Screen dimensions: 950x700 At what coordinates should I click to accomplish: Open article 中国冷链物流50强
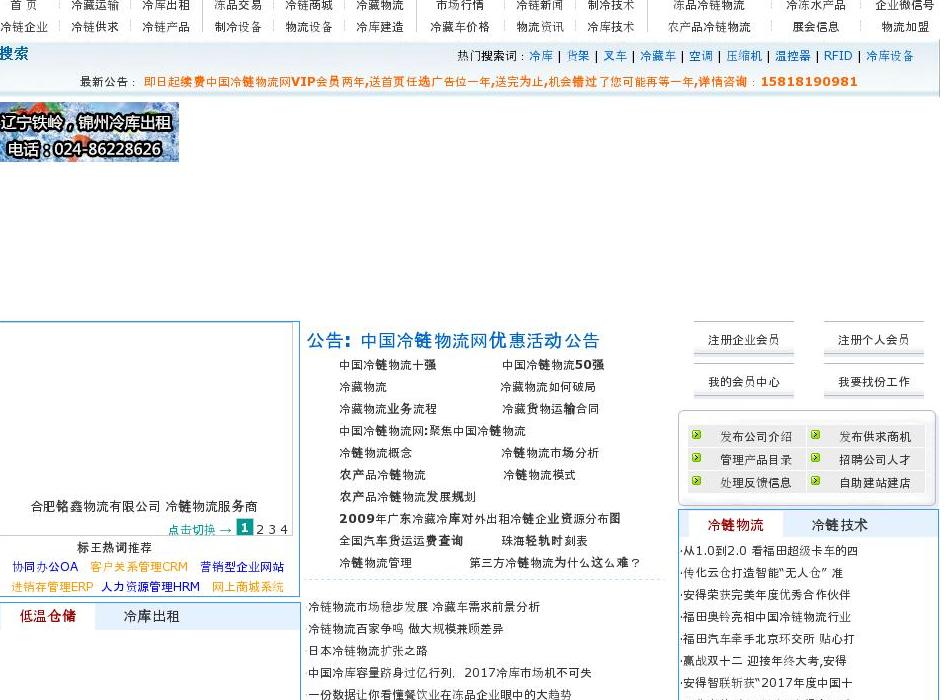(553, 365)
